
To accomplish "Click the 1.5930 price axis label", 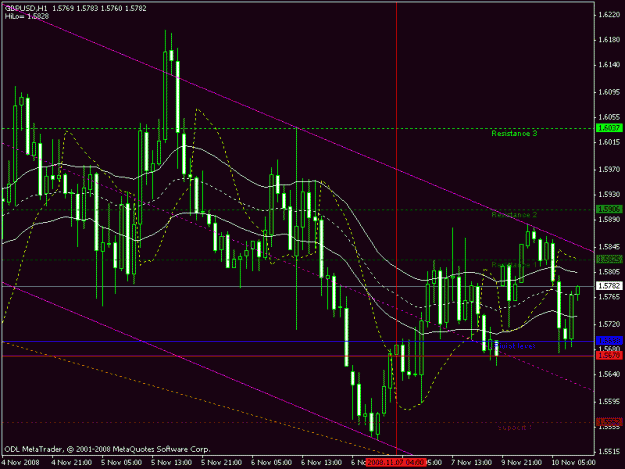I will click(609, 194).
